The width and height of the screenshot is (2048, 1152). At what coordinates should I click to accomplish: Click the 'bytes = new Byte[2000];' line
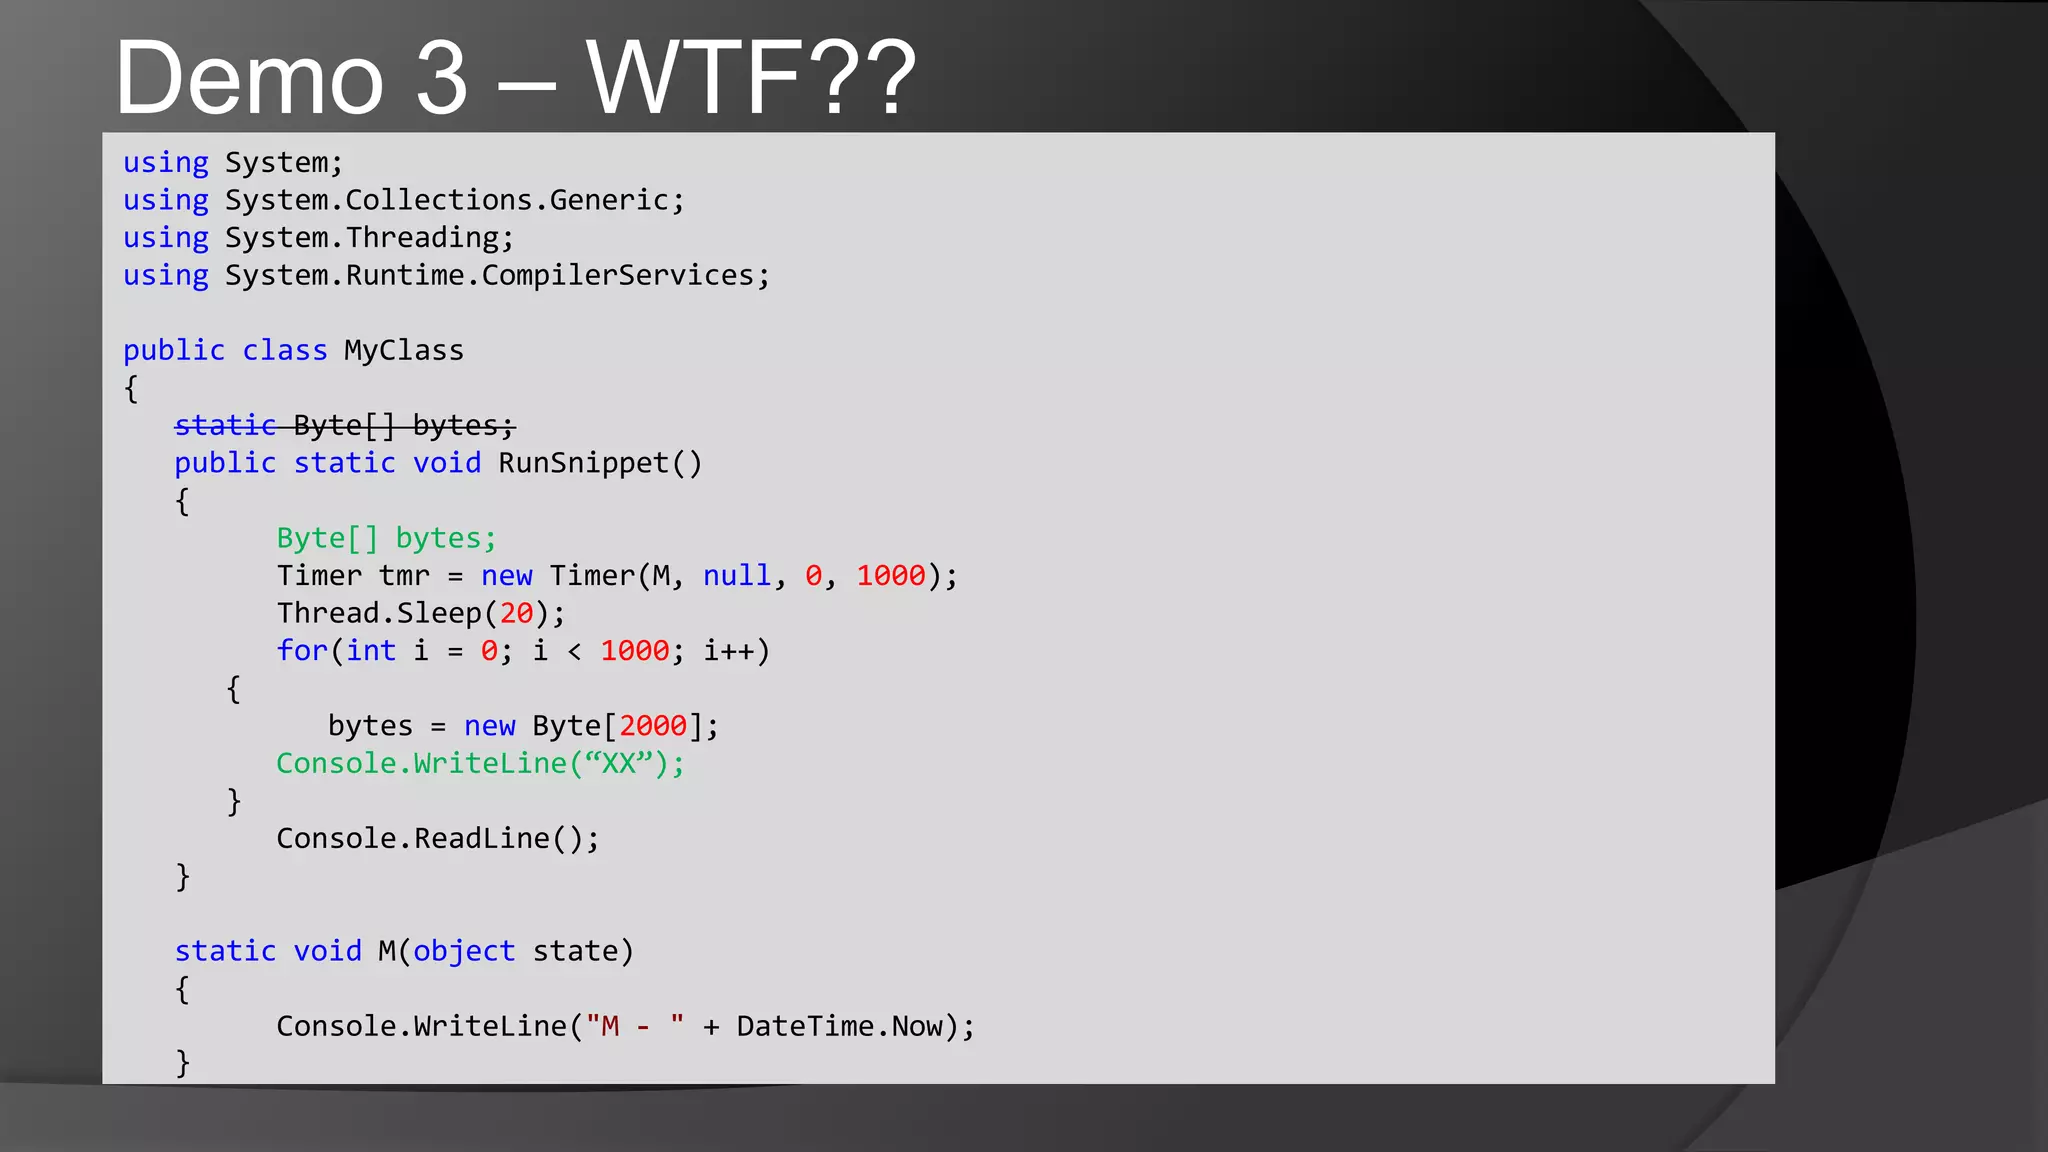(x=523, y=726)
